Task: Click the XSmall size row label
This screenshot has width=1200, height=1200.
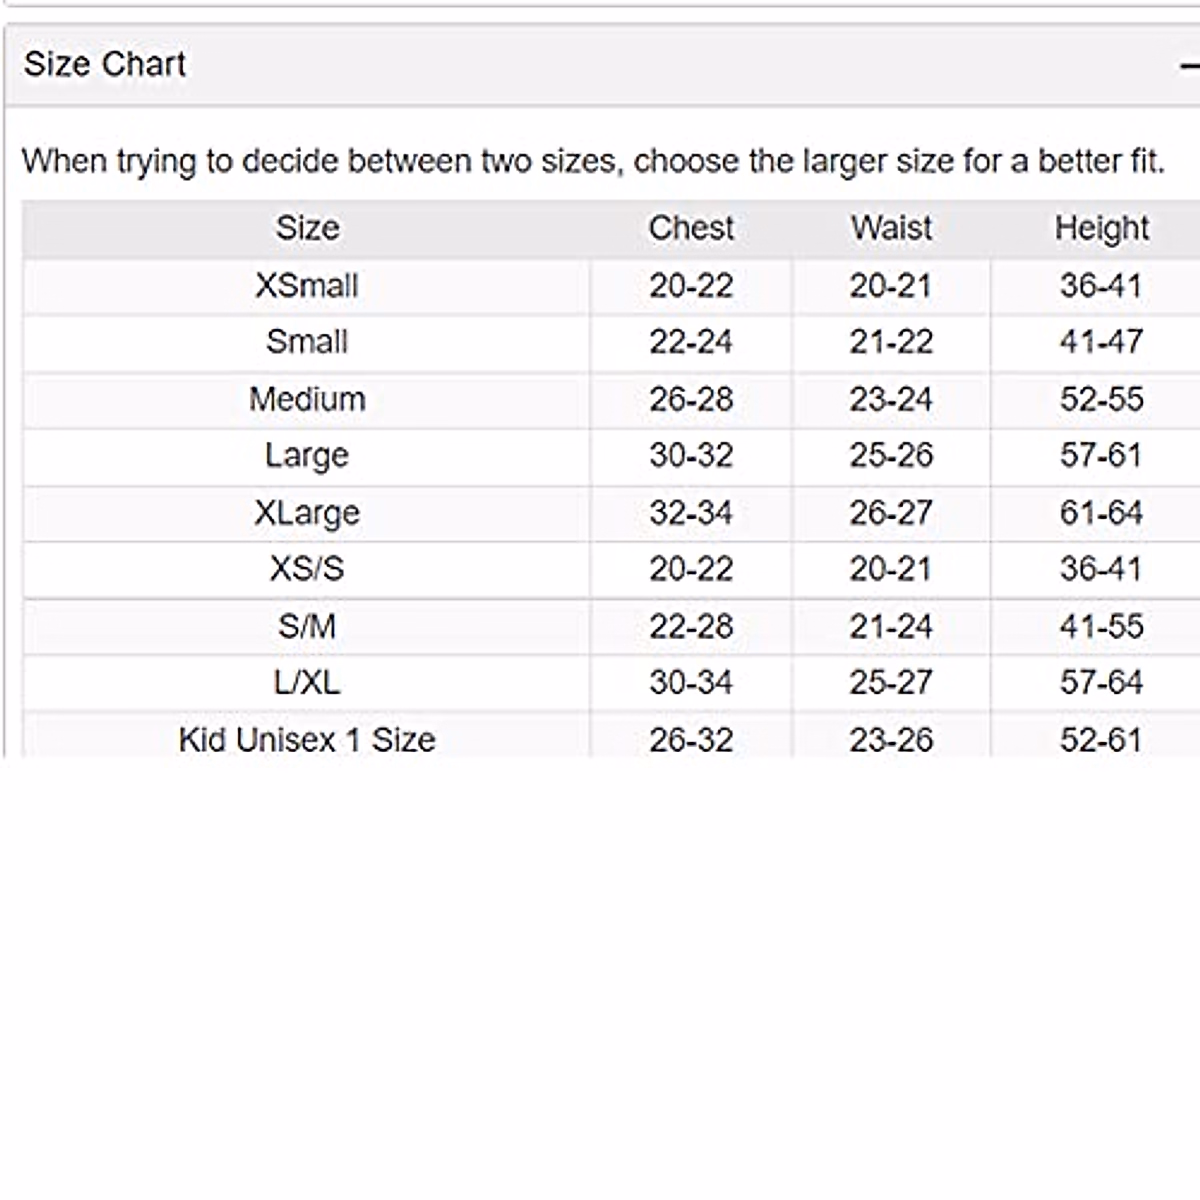Action: tap(307, 286)
